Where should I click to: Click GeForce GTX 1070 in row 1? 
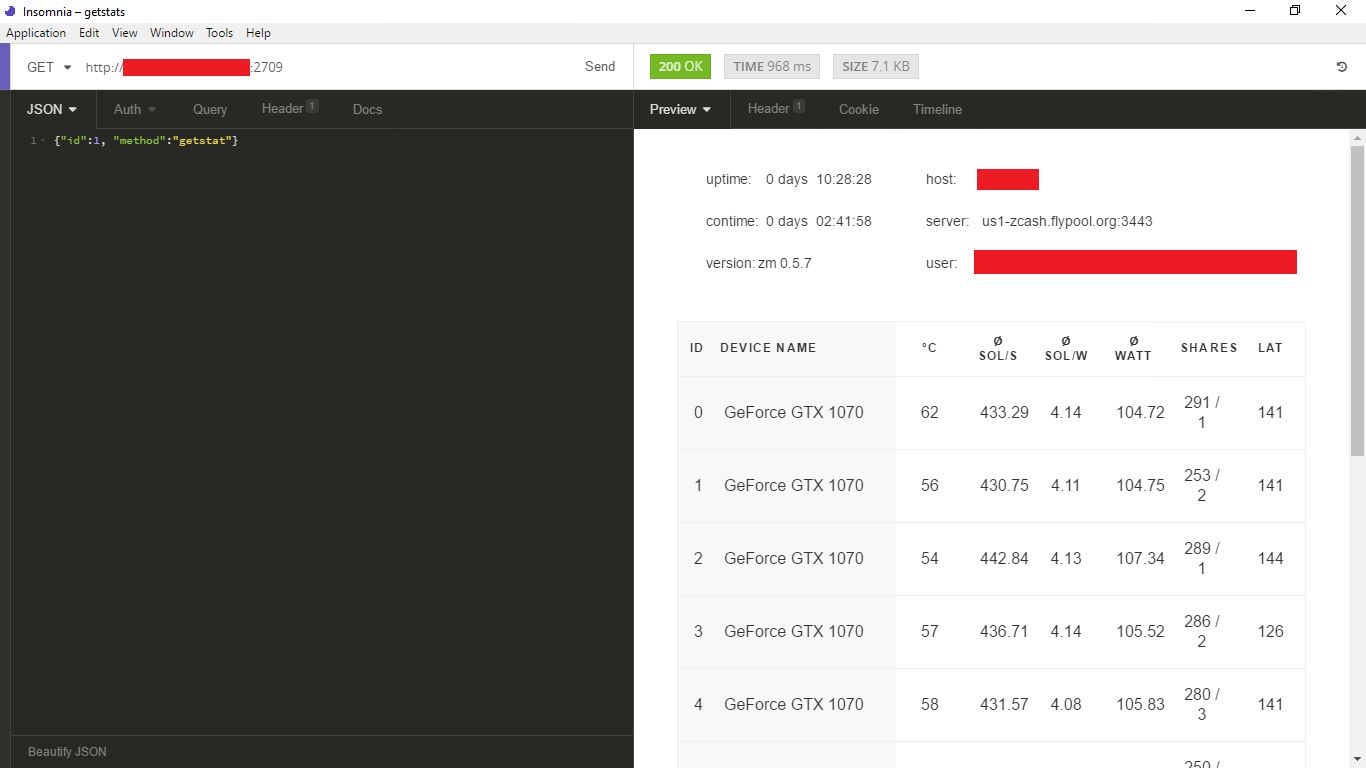pyautogui.click(x=794, y=485)
